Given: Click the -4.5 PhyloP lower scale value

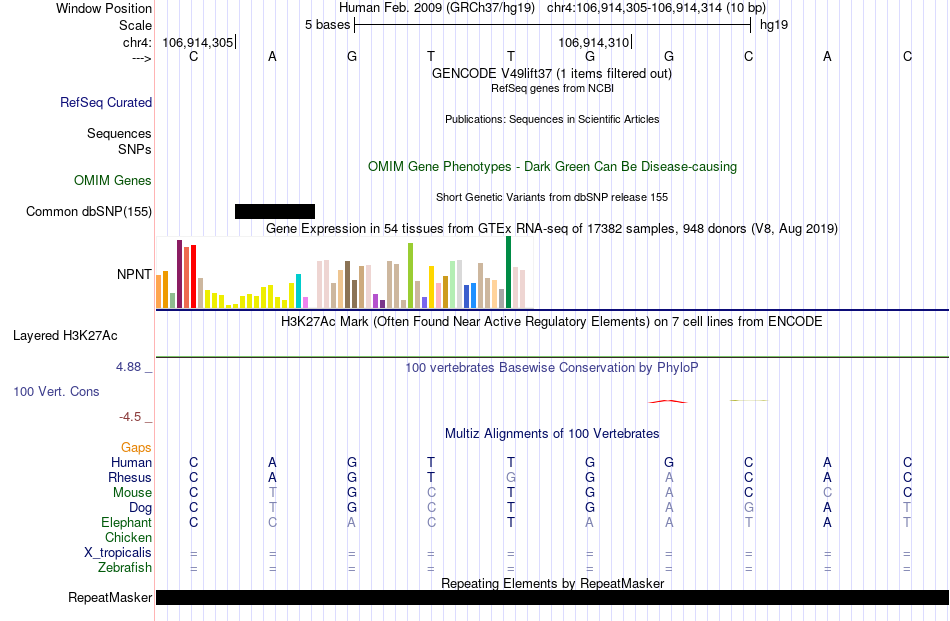Looking at the screenshot, I should 130,417.
